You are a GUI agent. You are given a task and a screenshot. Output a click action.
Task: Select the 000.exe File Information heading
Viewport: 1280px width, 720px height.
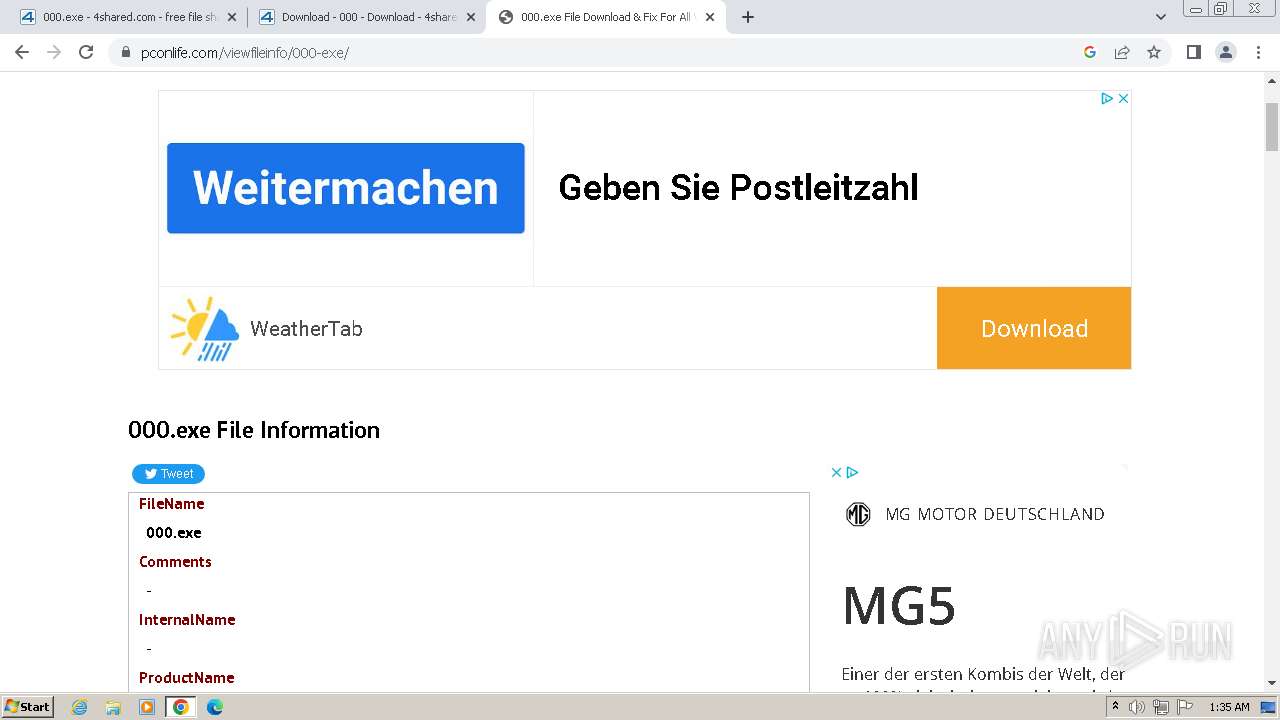254,430
